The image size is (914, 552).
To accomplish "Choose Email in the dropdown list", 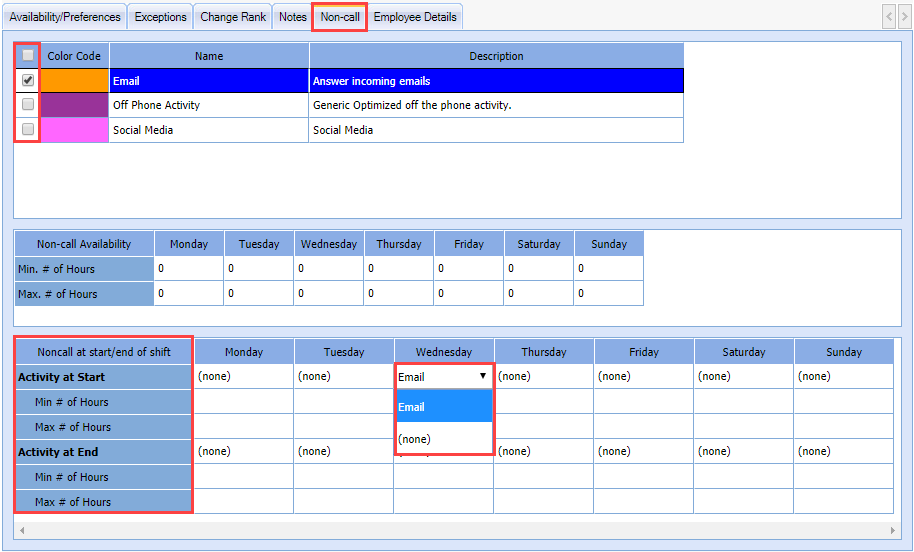I will (444, 407).
